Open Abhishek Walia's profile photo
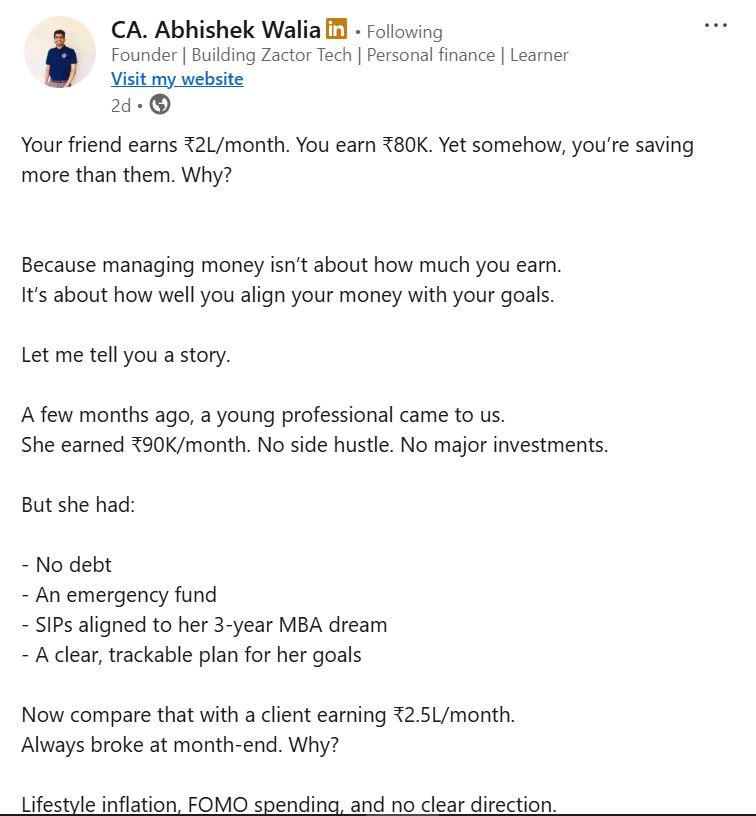This screenshot has width=756, height=816. click(60, 52)
